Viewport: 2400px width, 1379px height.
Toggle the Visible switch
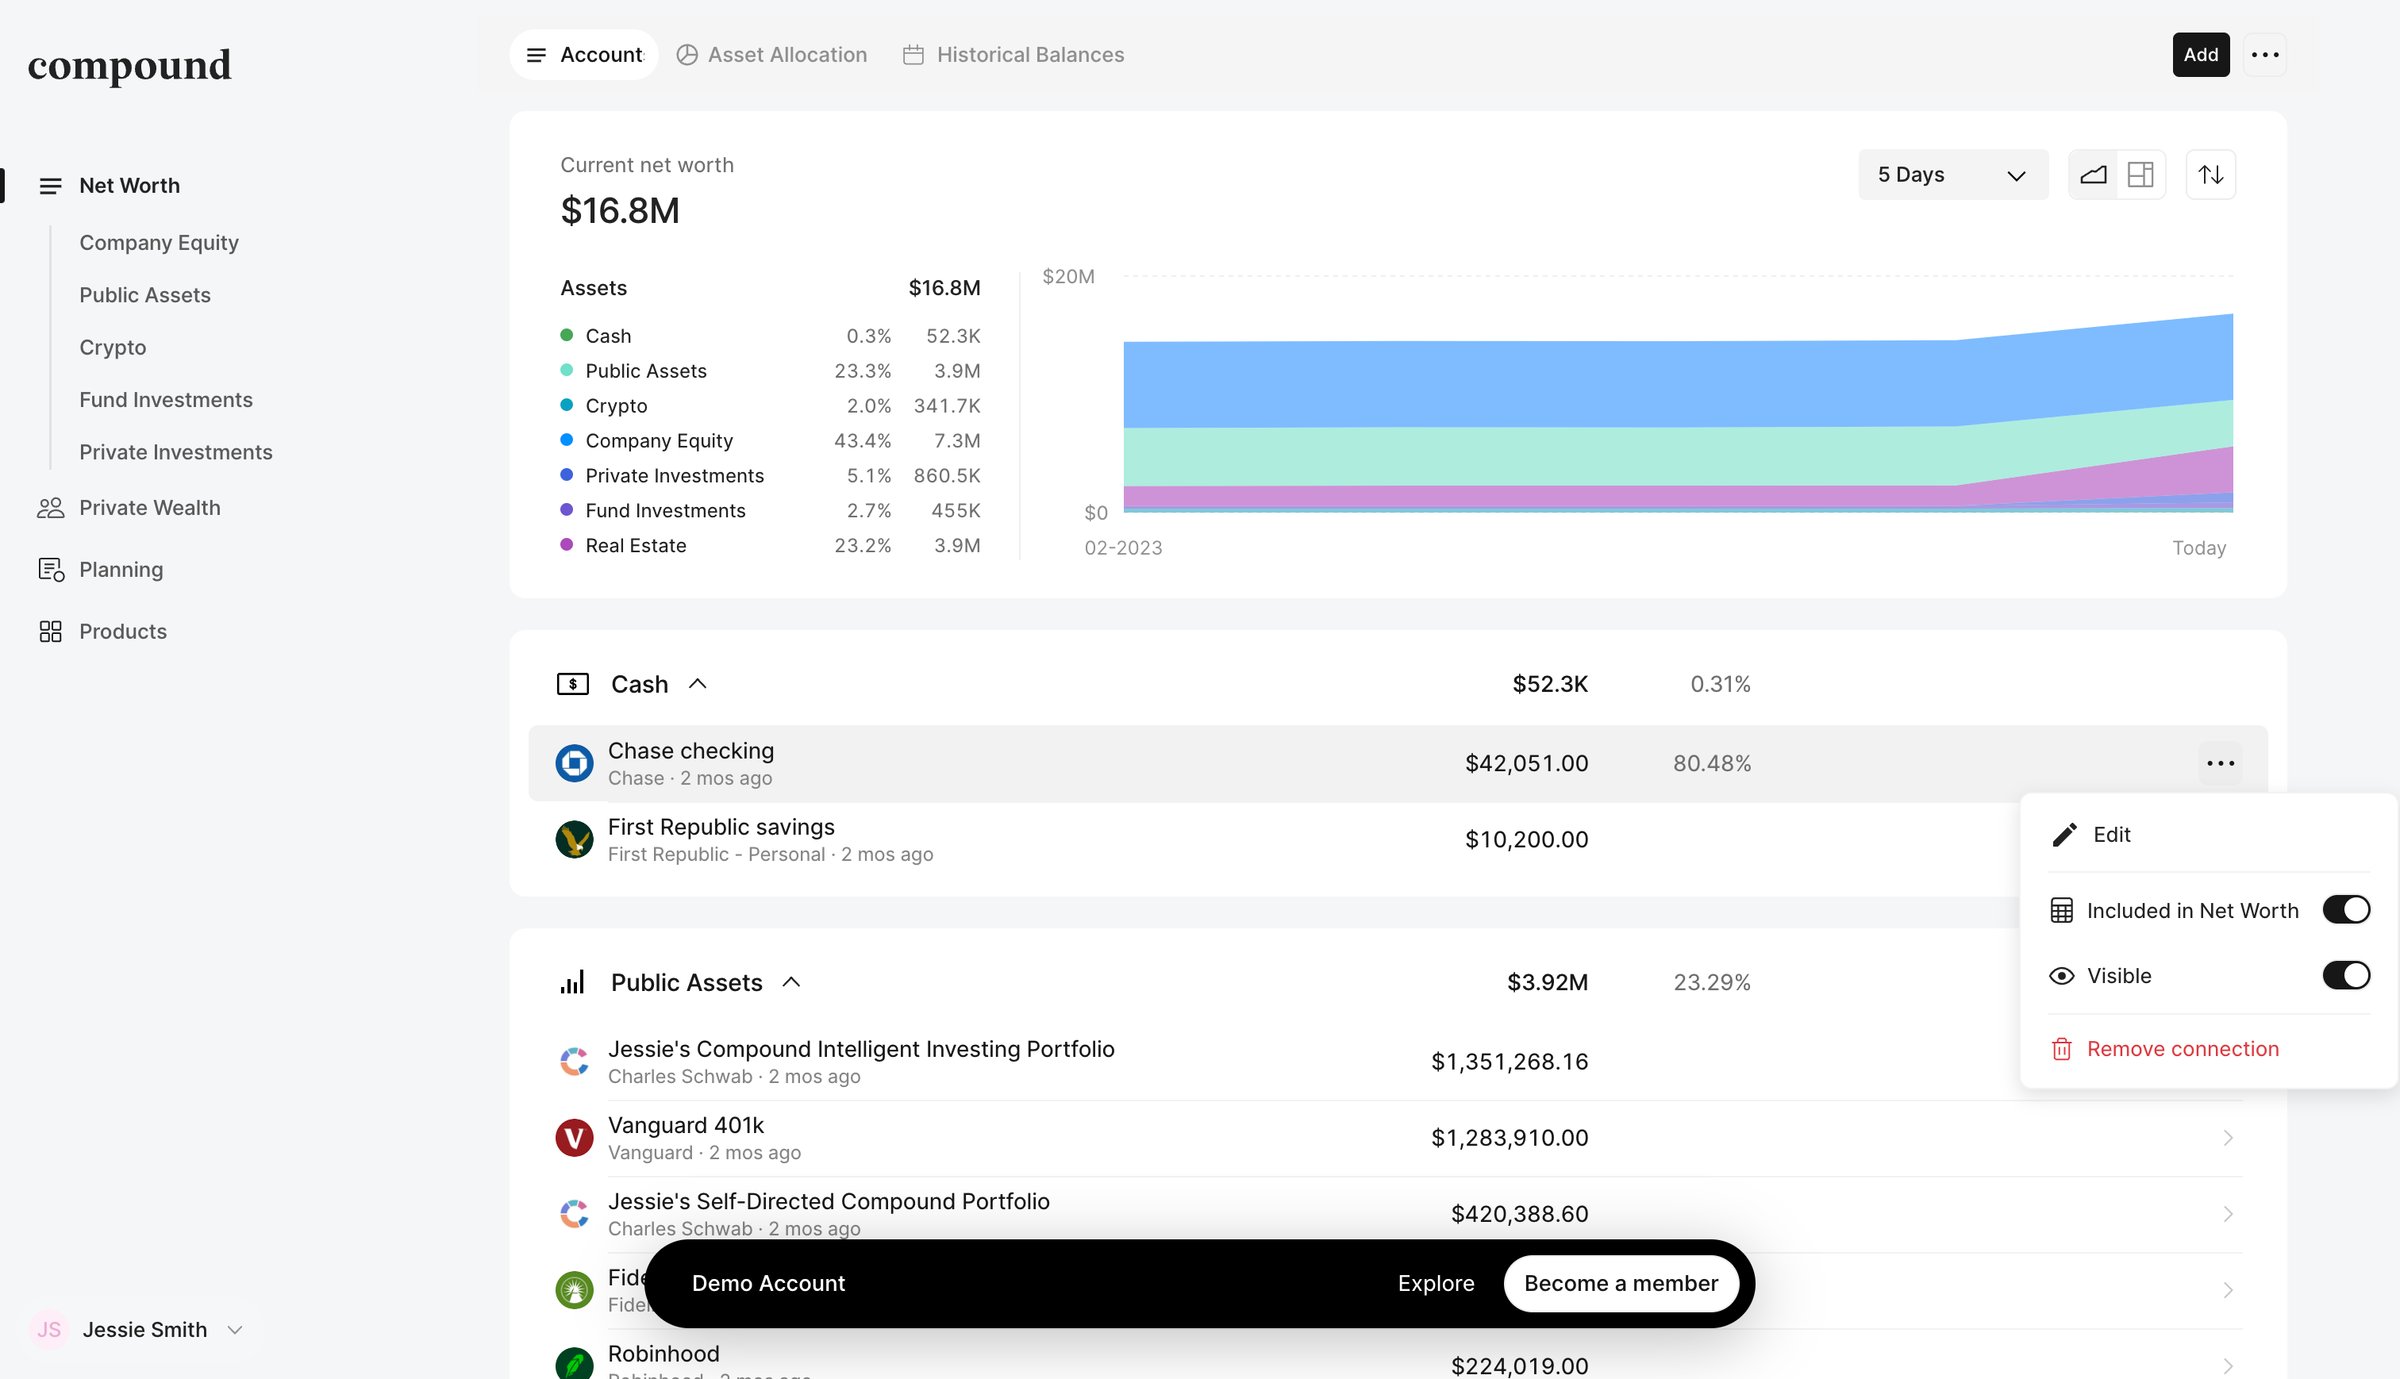2346,976
